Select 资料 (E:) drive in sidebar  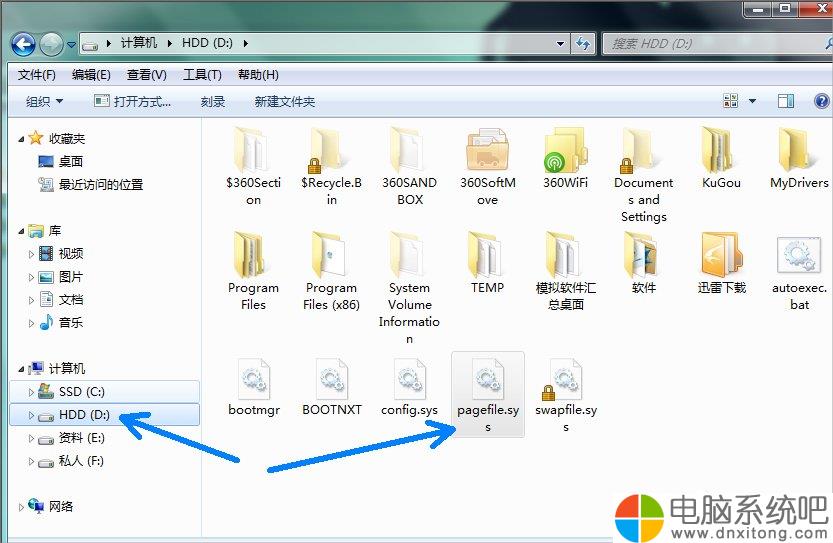tap(82, 438)
